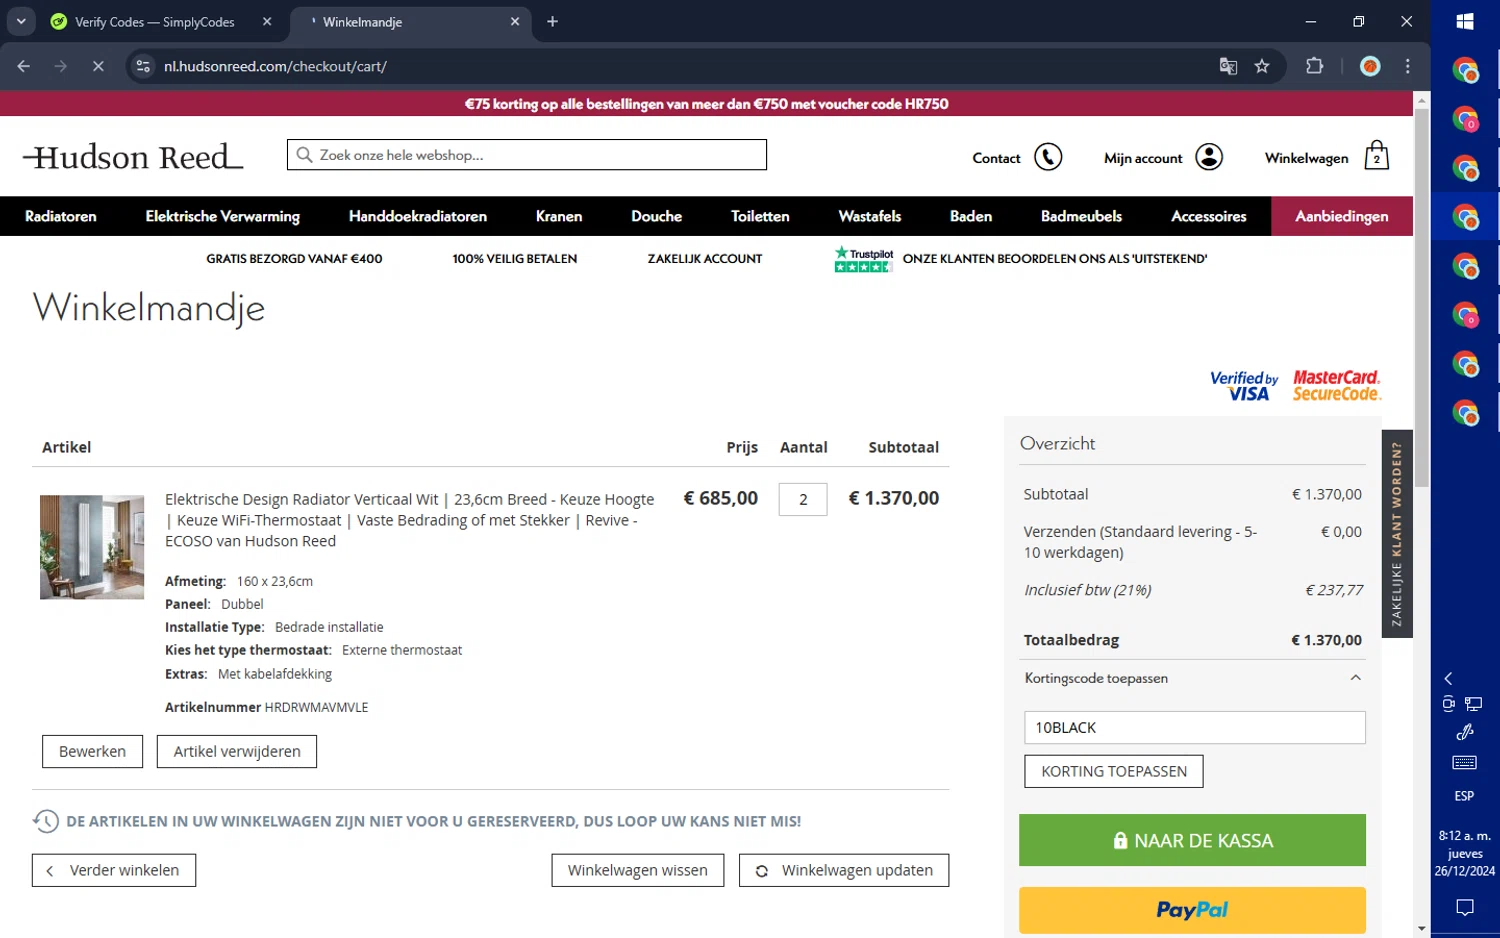
Task: Click Artikel verwijderen button
Action: click(x=237, y=751)
